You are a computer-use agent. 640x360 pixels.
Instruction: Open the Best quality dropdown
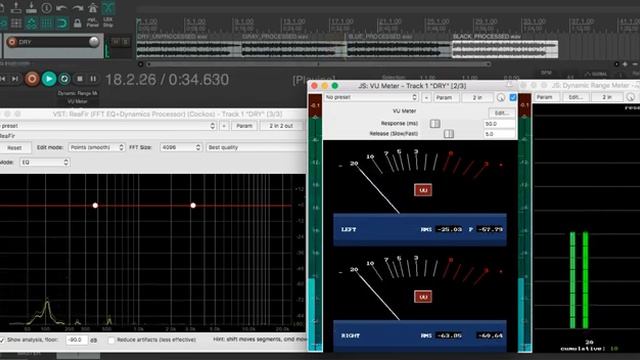point(256,147)
